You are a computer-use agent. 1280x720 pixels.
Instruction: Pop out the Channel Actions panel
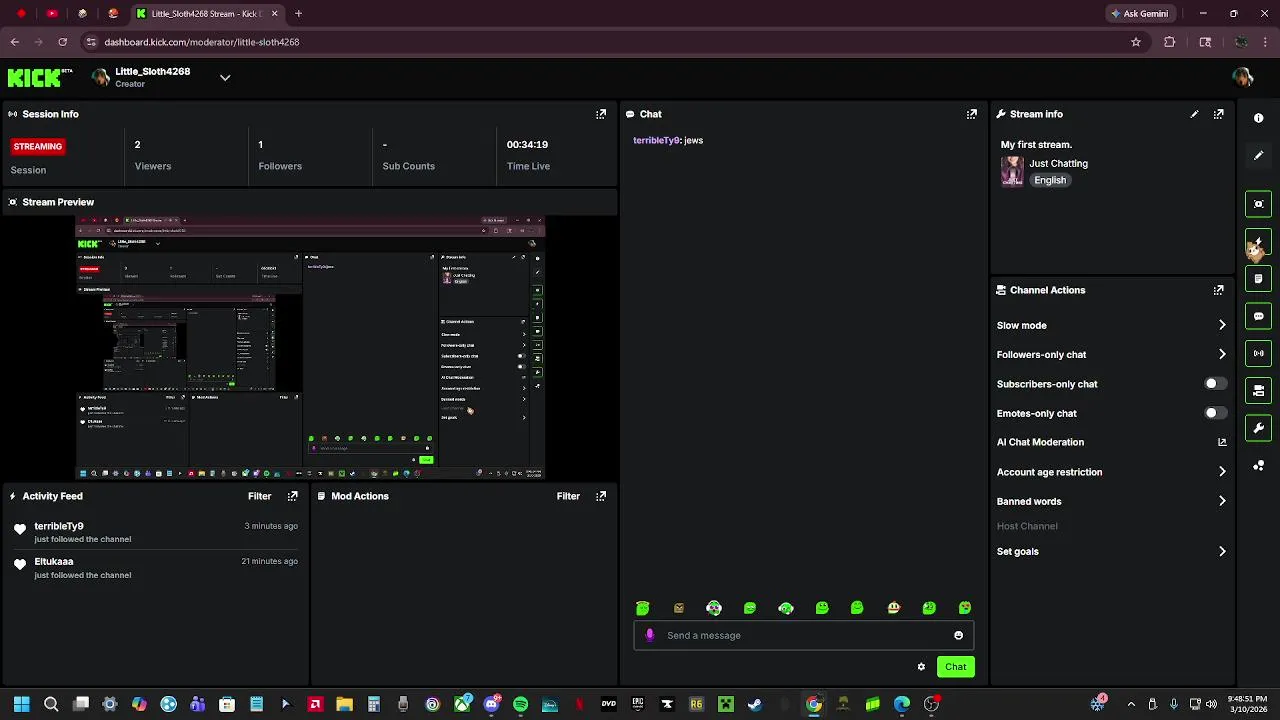1218,290
